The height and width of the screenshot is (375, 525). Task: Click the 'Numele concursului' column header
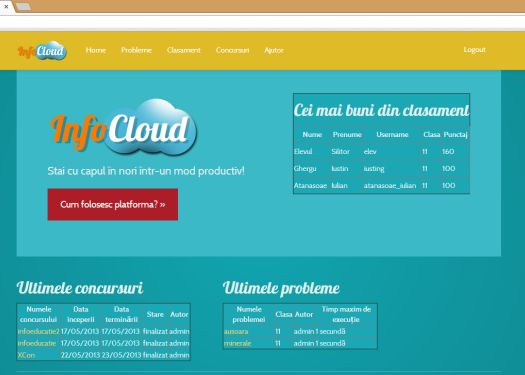[x=39, y=314]
